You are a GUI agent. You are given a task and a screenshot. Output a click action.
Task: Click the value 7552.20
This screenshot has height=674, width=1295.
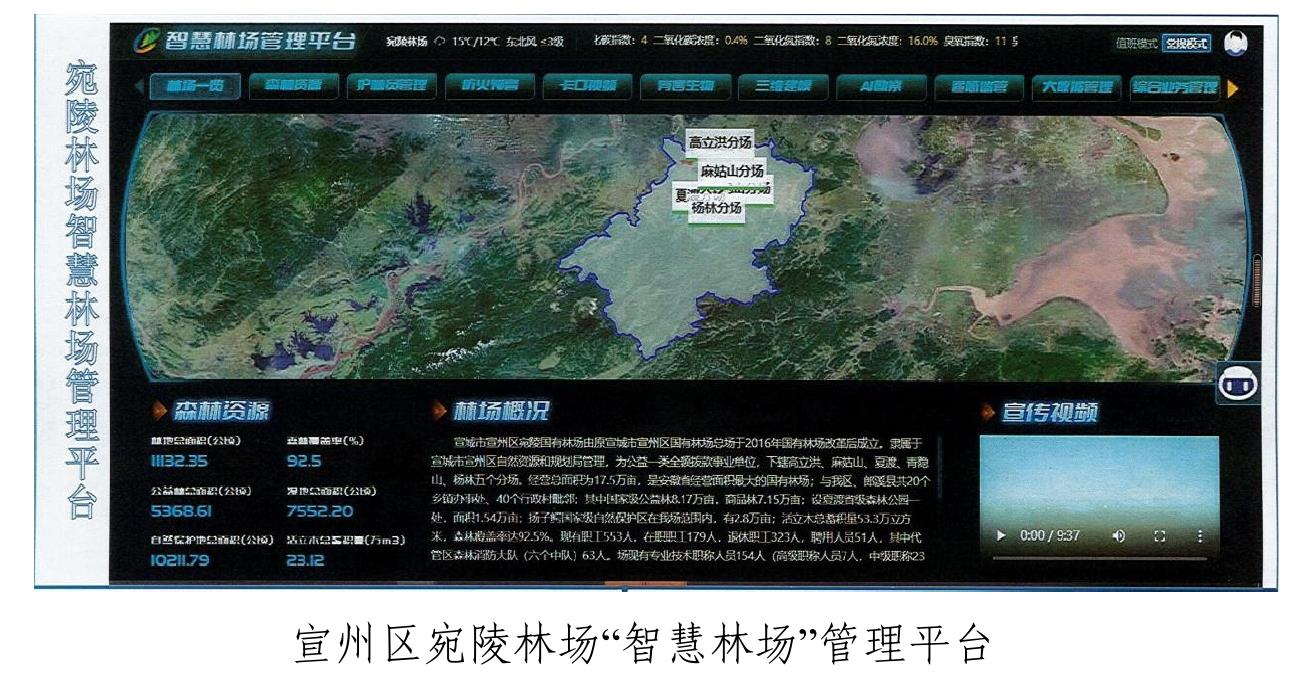coord(320,512)
